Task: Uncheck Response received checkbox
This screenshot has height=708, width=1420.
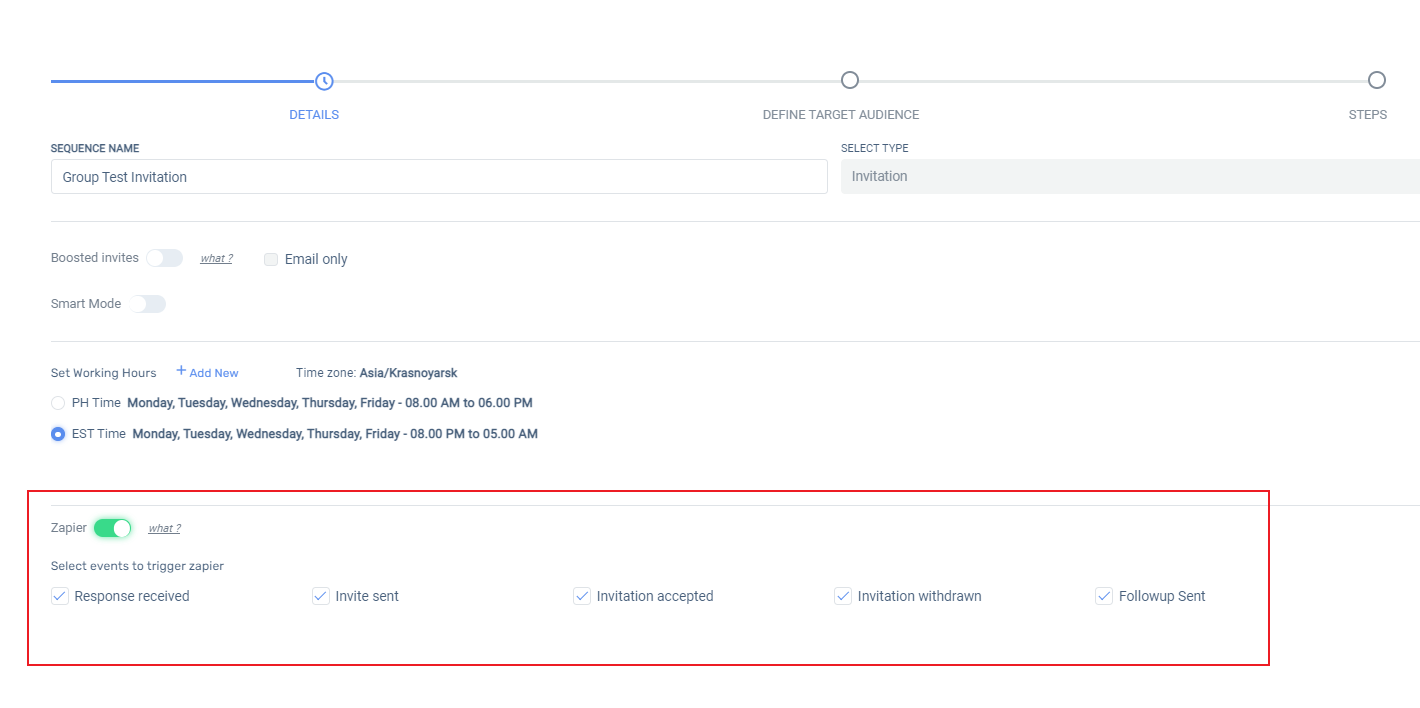Action: 60,596
